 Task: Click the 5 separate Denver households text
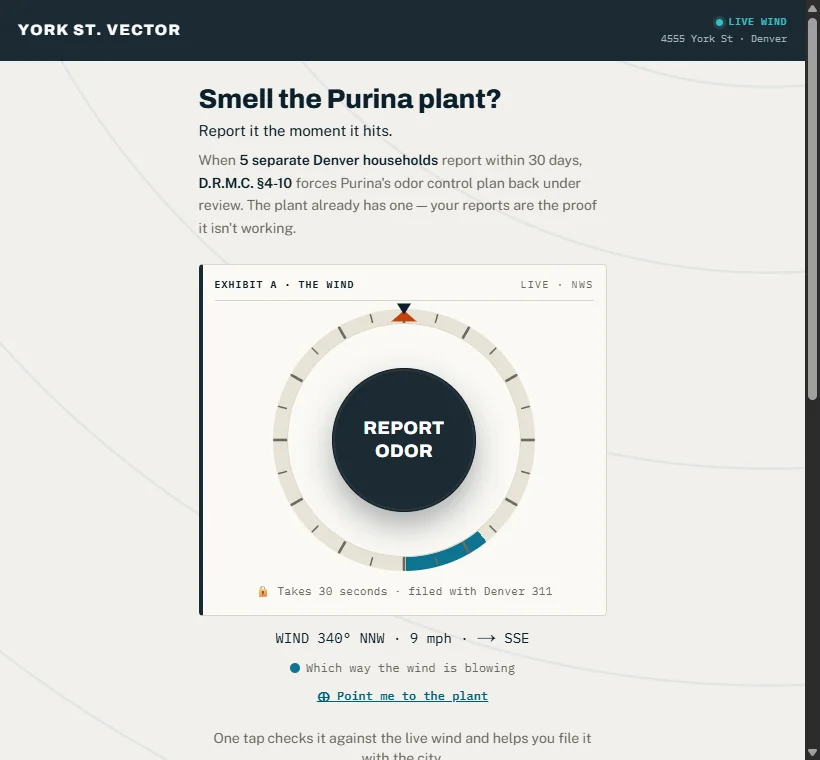(x=338, y=160)
